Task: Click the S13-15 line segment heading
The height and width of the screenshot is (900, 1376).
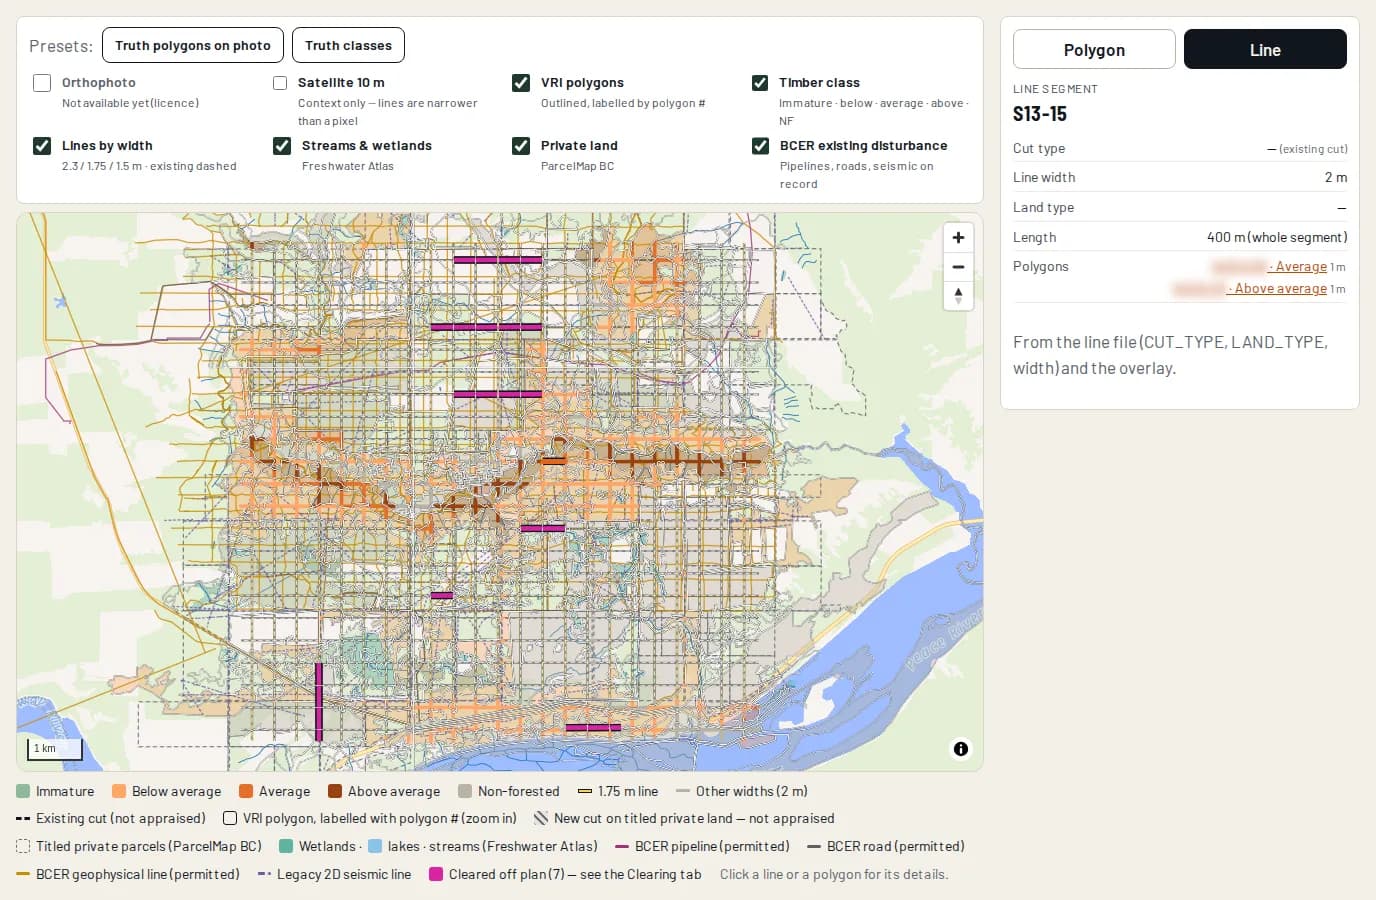Action: click(x=1040, y=114)
